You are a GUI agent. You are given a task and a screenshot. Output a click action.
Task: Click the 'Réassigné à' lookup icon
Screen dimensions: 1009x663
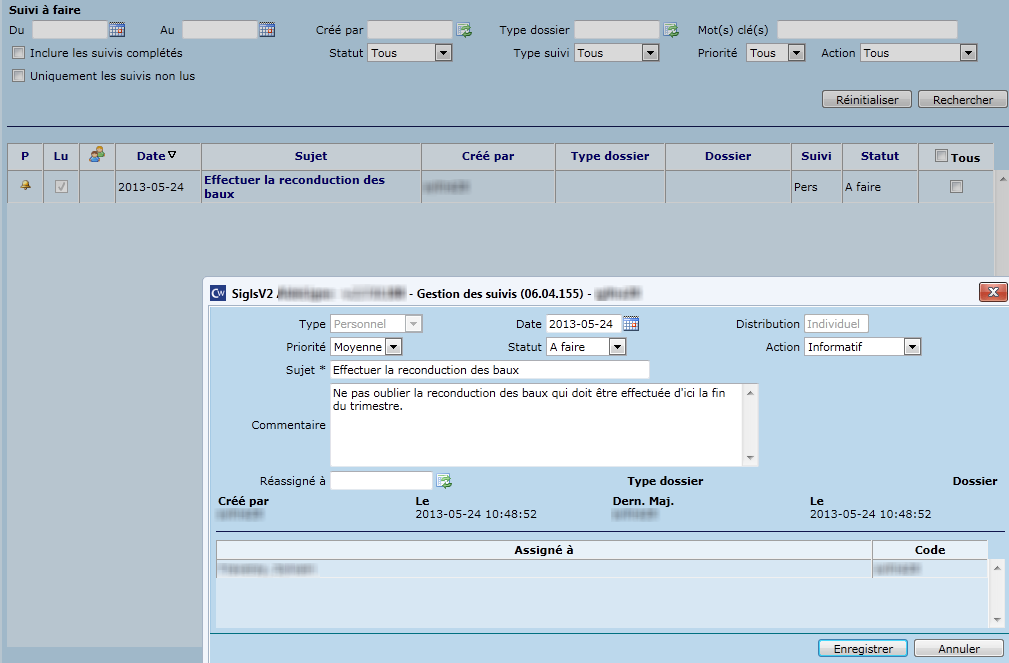(x=444, y=481)
